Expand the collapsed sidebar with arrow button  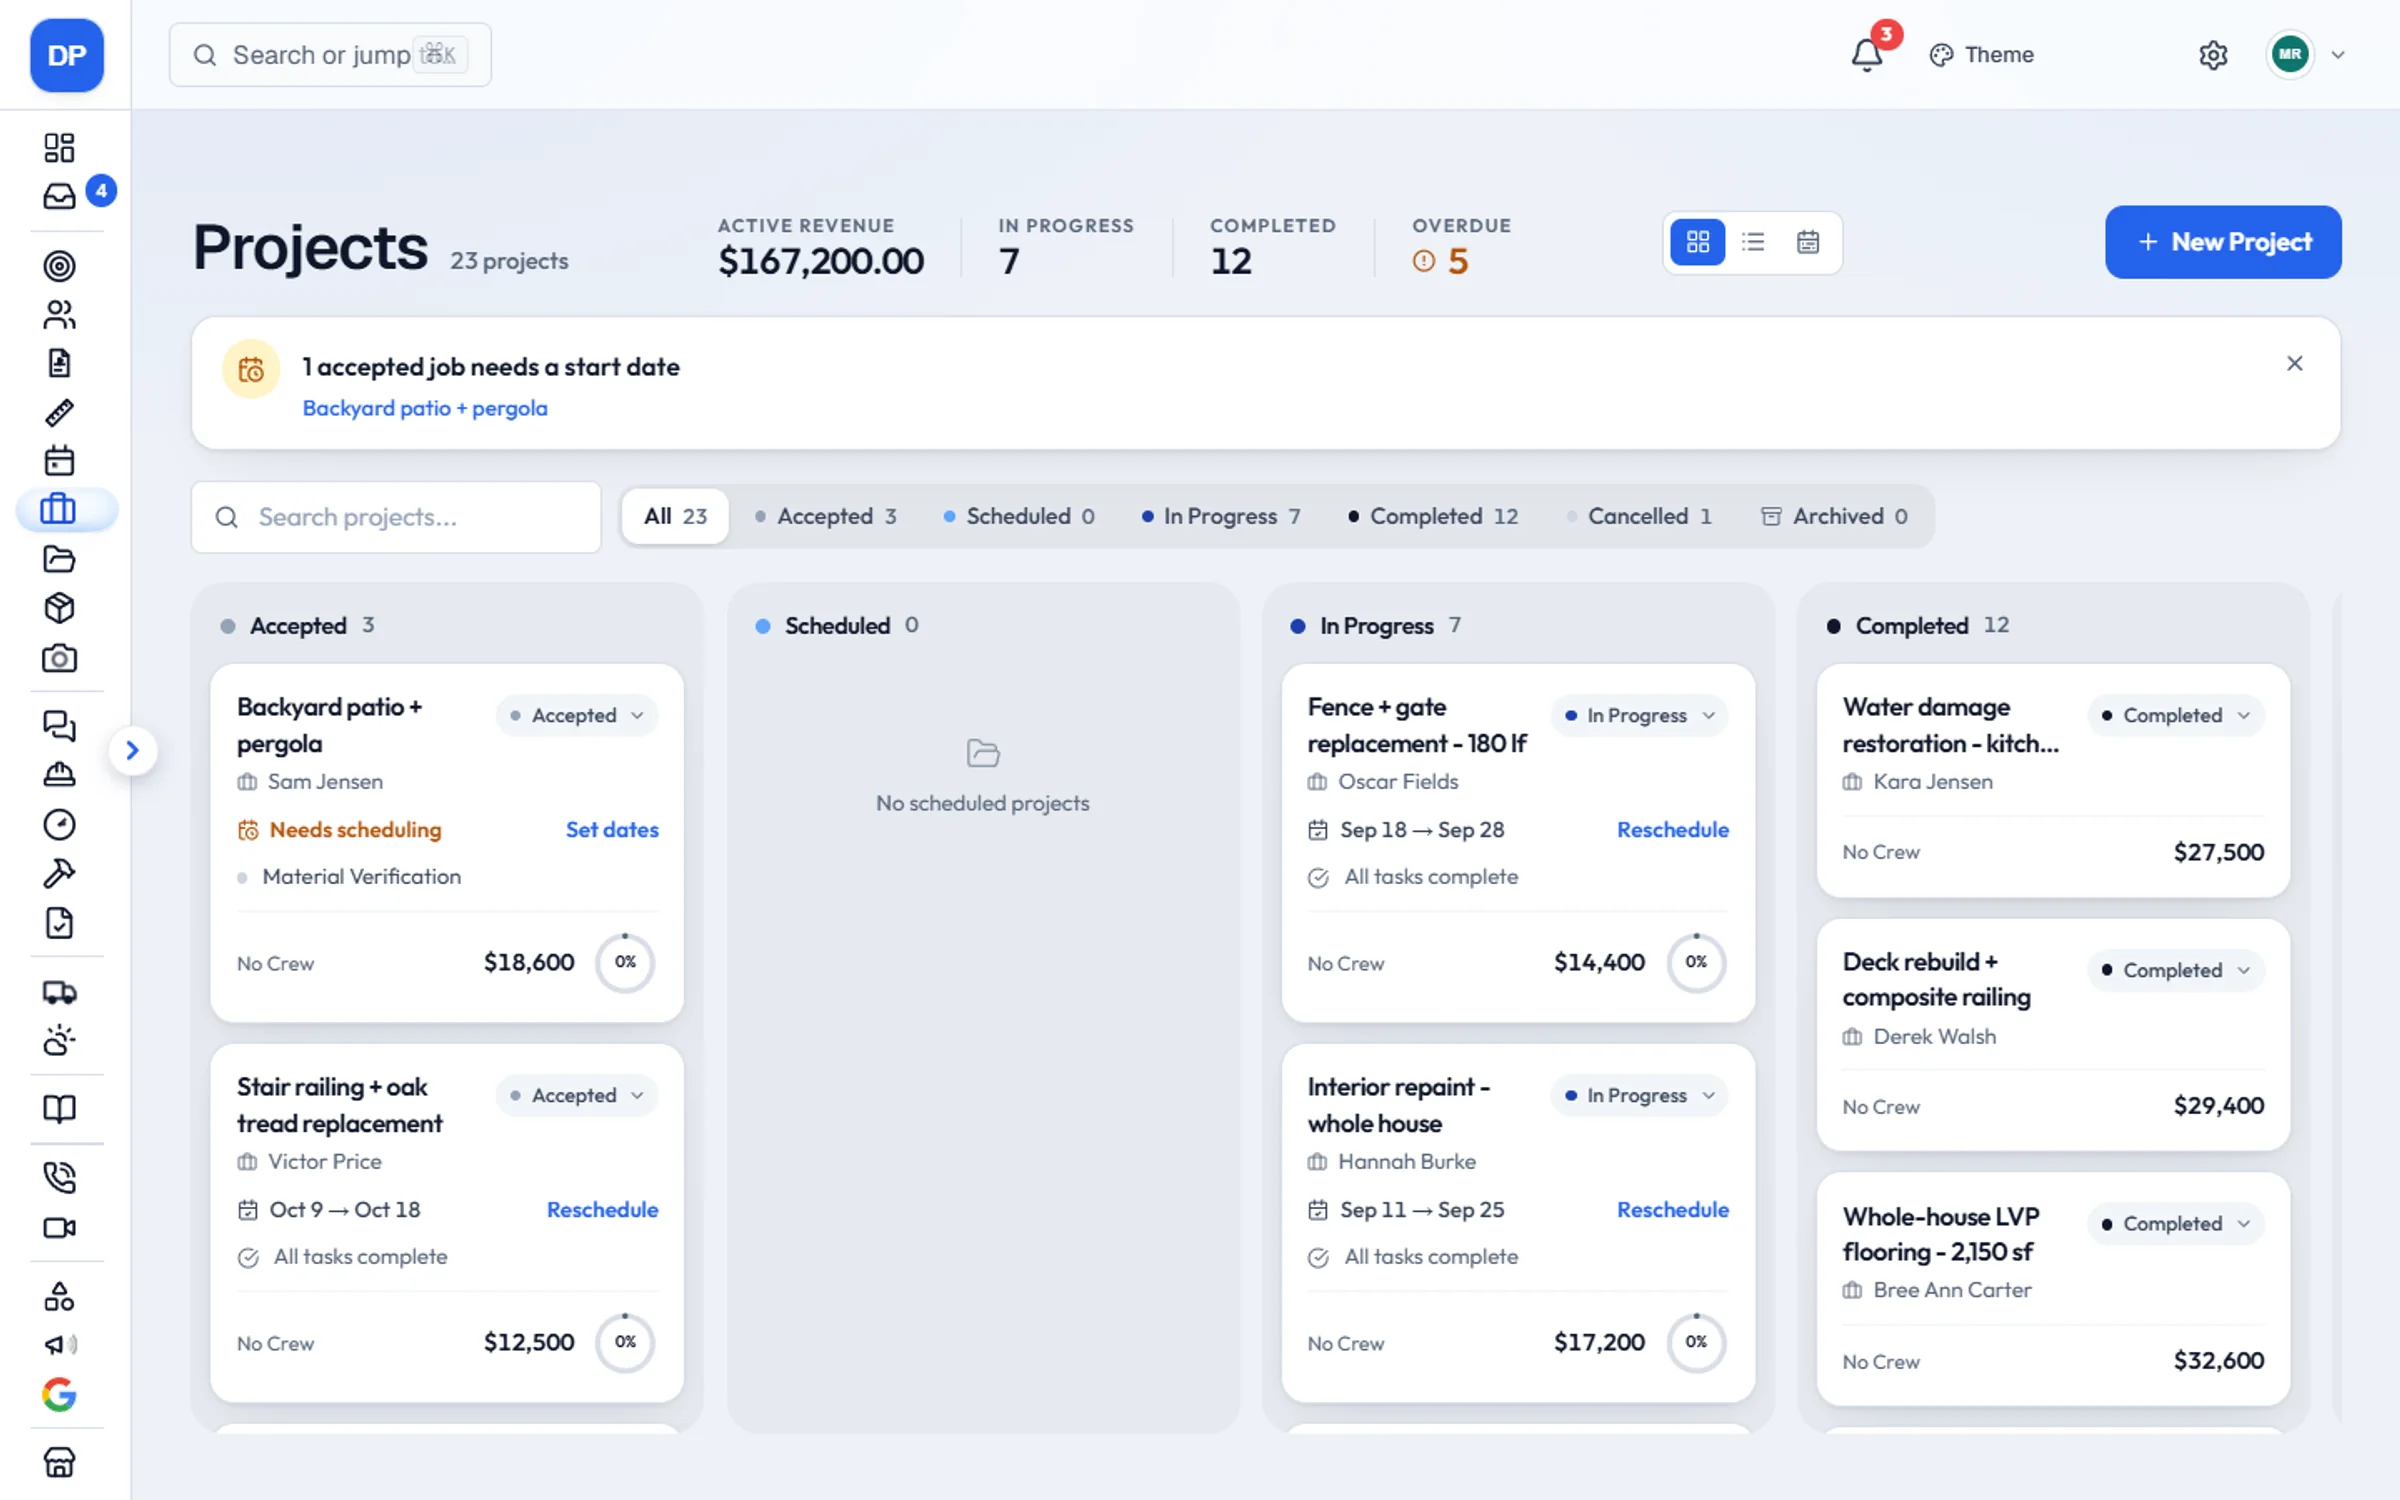tap(132, 750)
